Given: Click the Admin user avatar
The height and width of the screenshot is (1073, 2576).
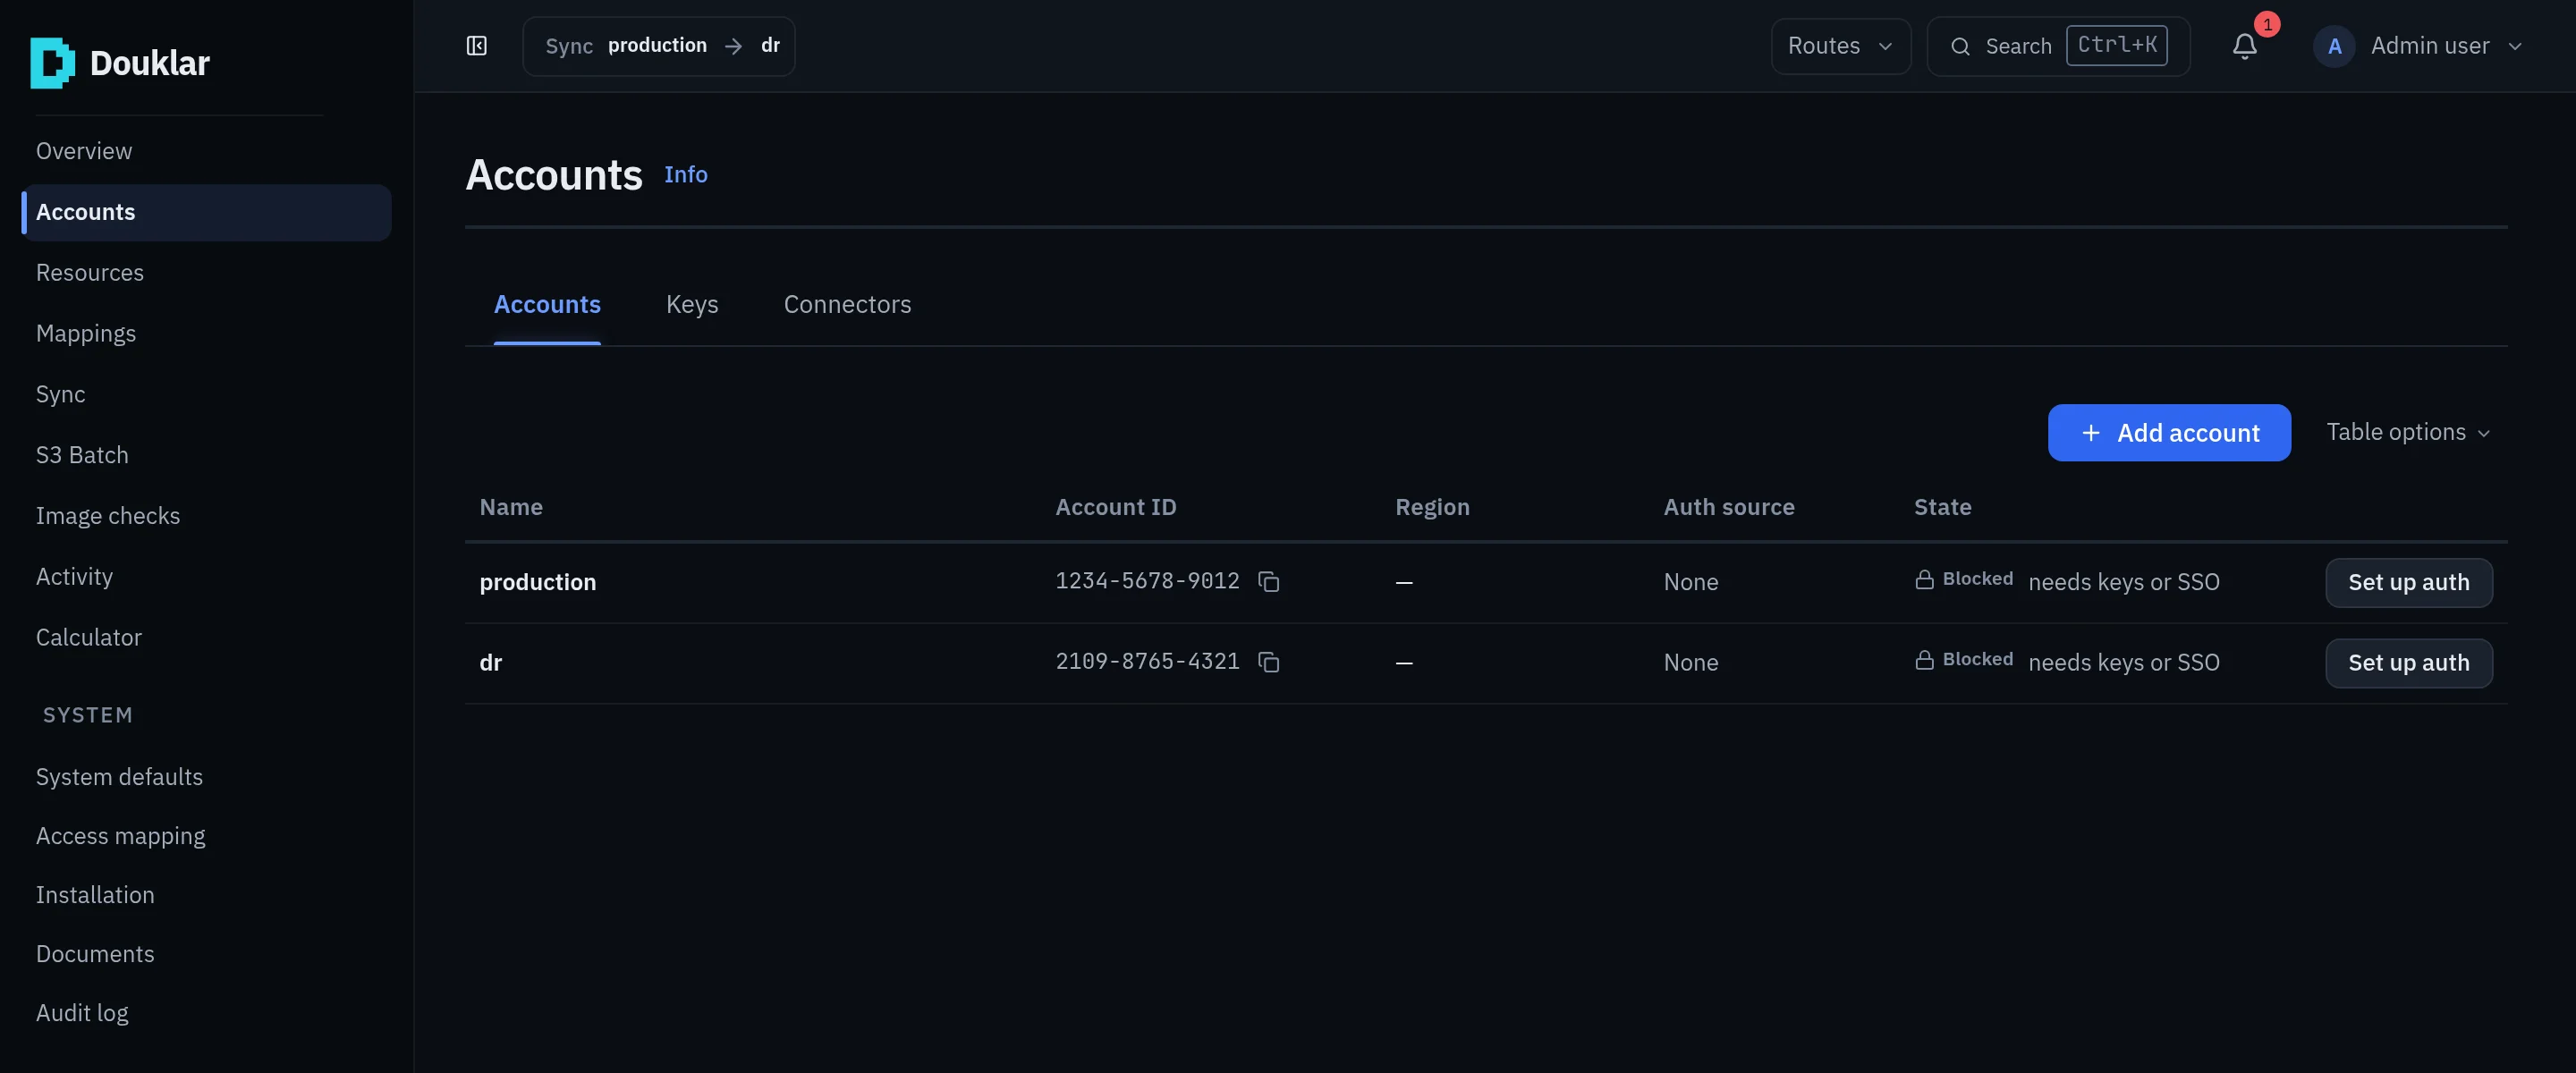Looking at the screenshot, I should [2334, 46].
